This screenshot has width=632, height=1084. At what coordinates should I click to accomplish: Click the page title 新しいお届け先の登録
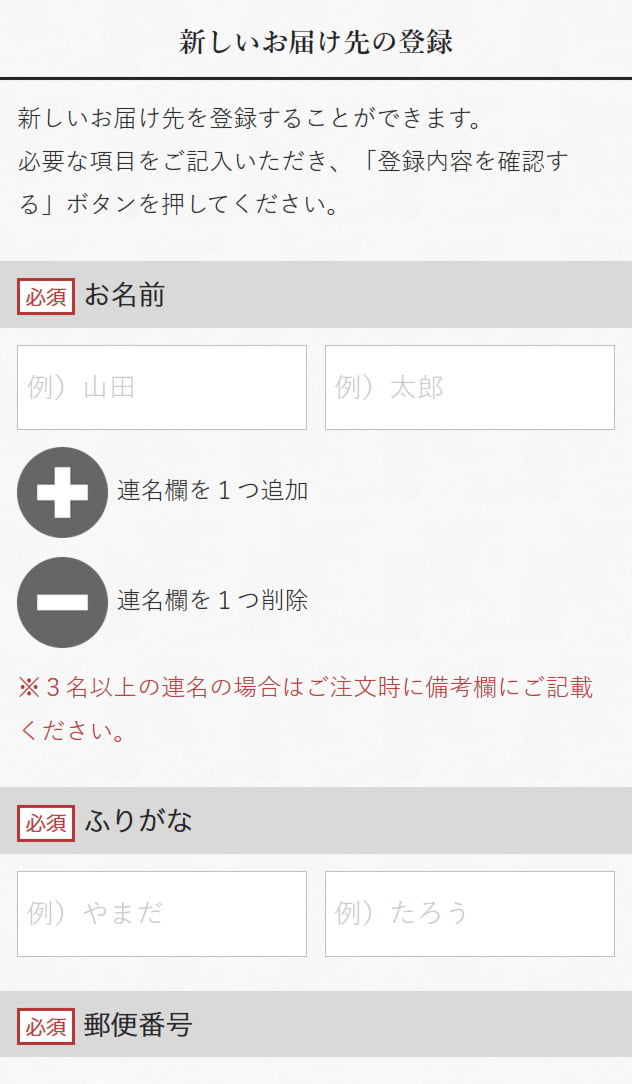316,42
